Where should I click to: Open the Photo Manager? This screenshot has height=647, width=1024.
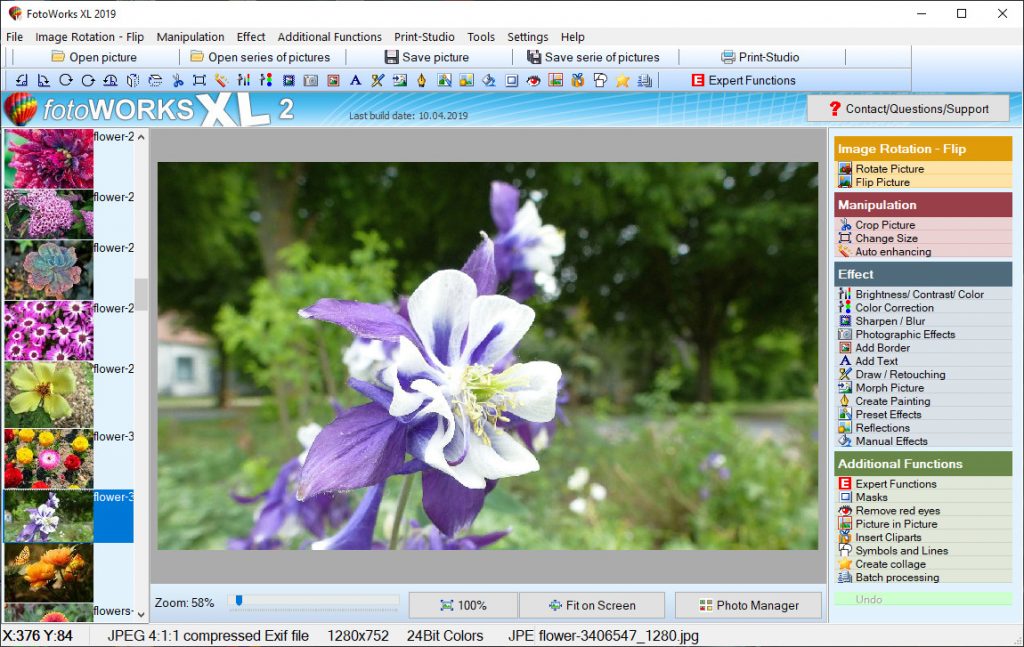click(748, 604)
